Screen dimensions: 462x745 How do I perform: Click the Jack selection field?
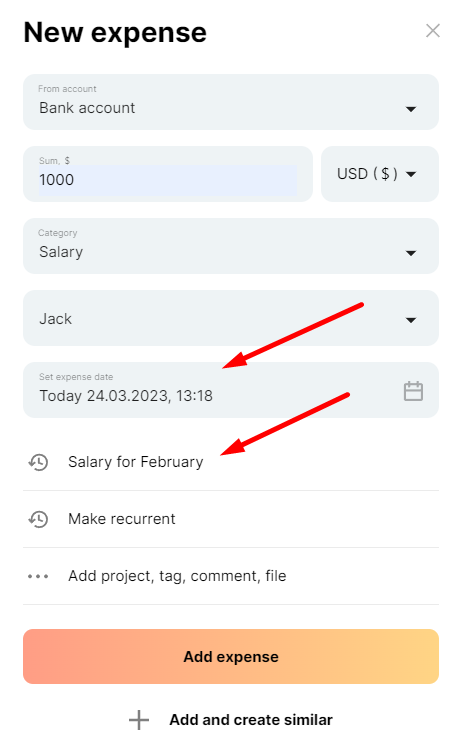tap(231, 318)
